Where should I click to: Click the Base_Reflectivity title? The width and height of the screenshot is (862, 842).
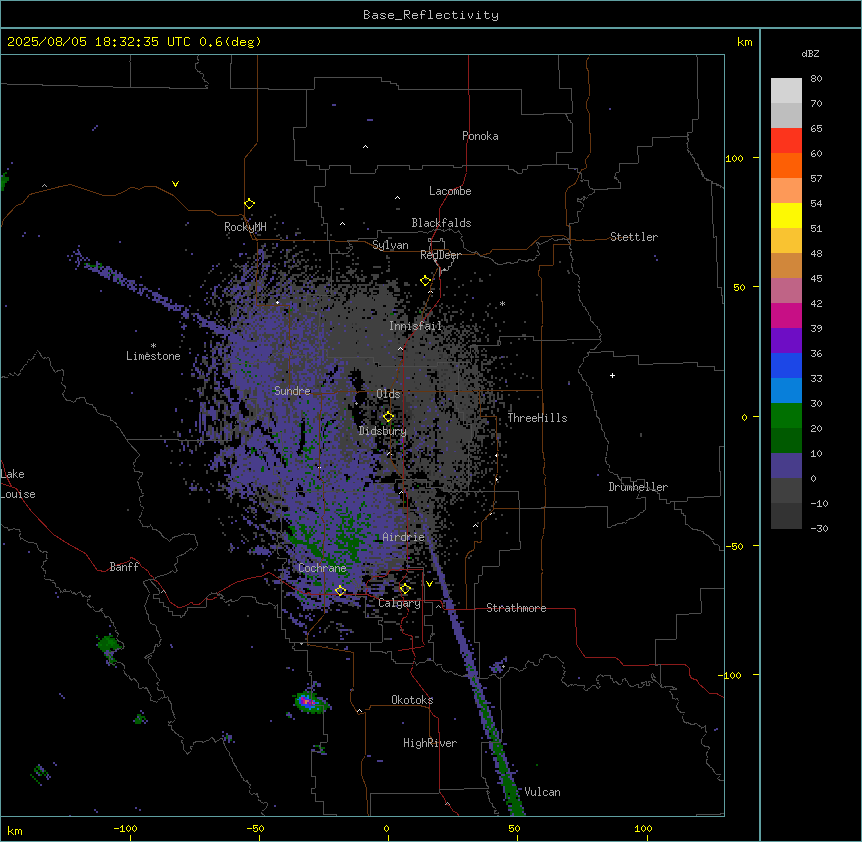431,15
